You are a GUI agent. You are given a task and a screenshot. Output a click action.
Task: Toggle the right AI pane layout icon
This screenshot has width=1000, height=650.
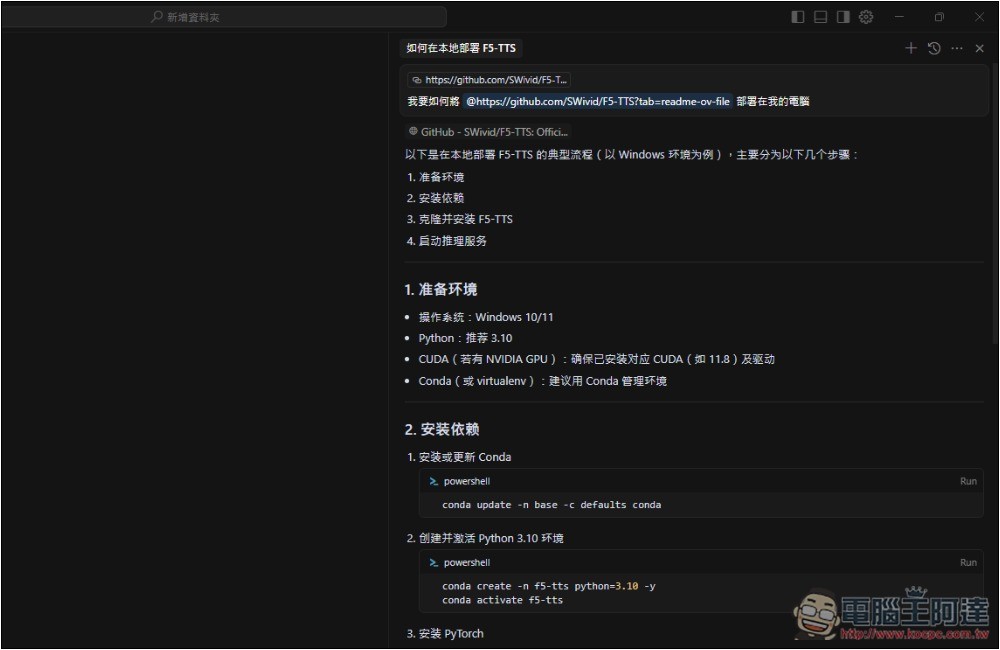(843, 17)
